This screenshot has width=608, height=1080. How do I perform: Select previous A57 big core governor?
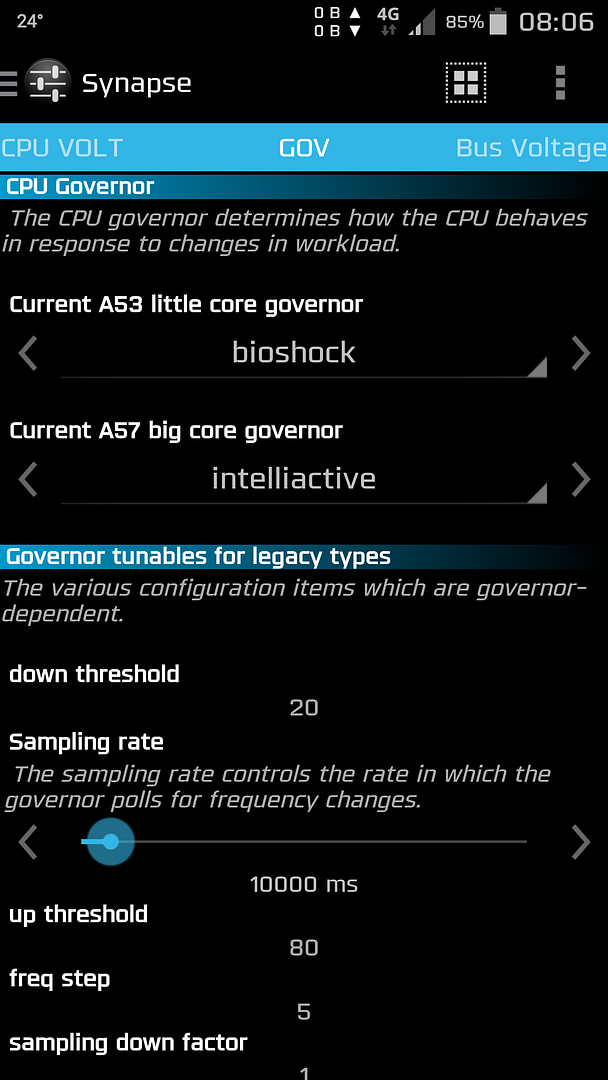coord(28,479)
